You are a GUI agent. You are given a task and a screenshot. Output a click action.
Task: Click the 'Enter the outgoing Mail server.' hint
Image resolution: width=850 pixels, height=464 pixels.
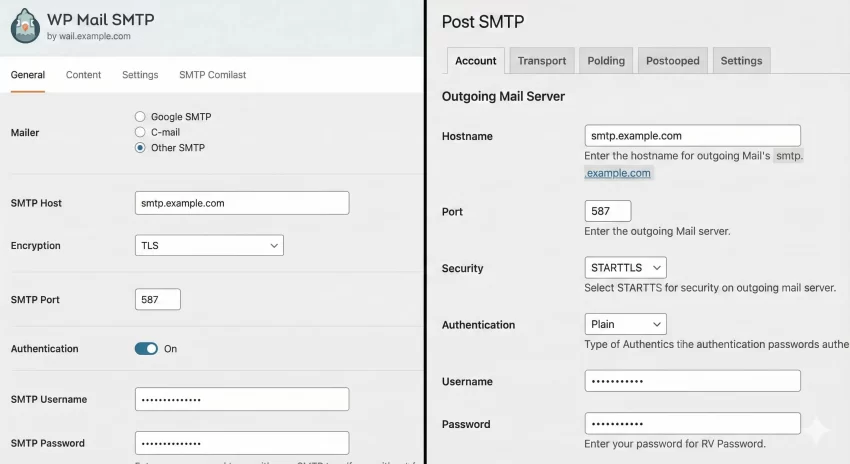(657, 231)
